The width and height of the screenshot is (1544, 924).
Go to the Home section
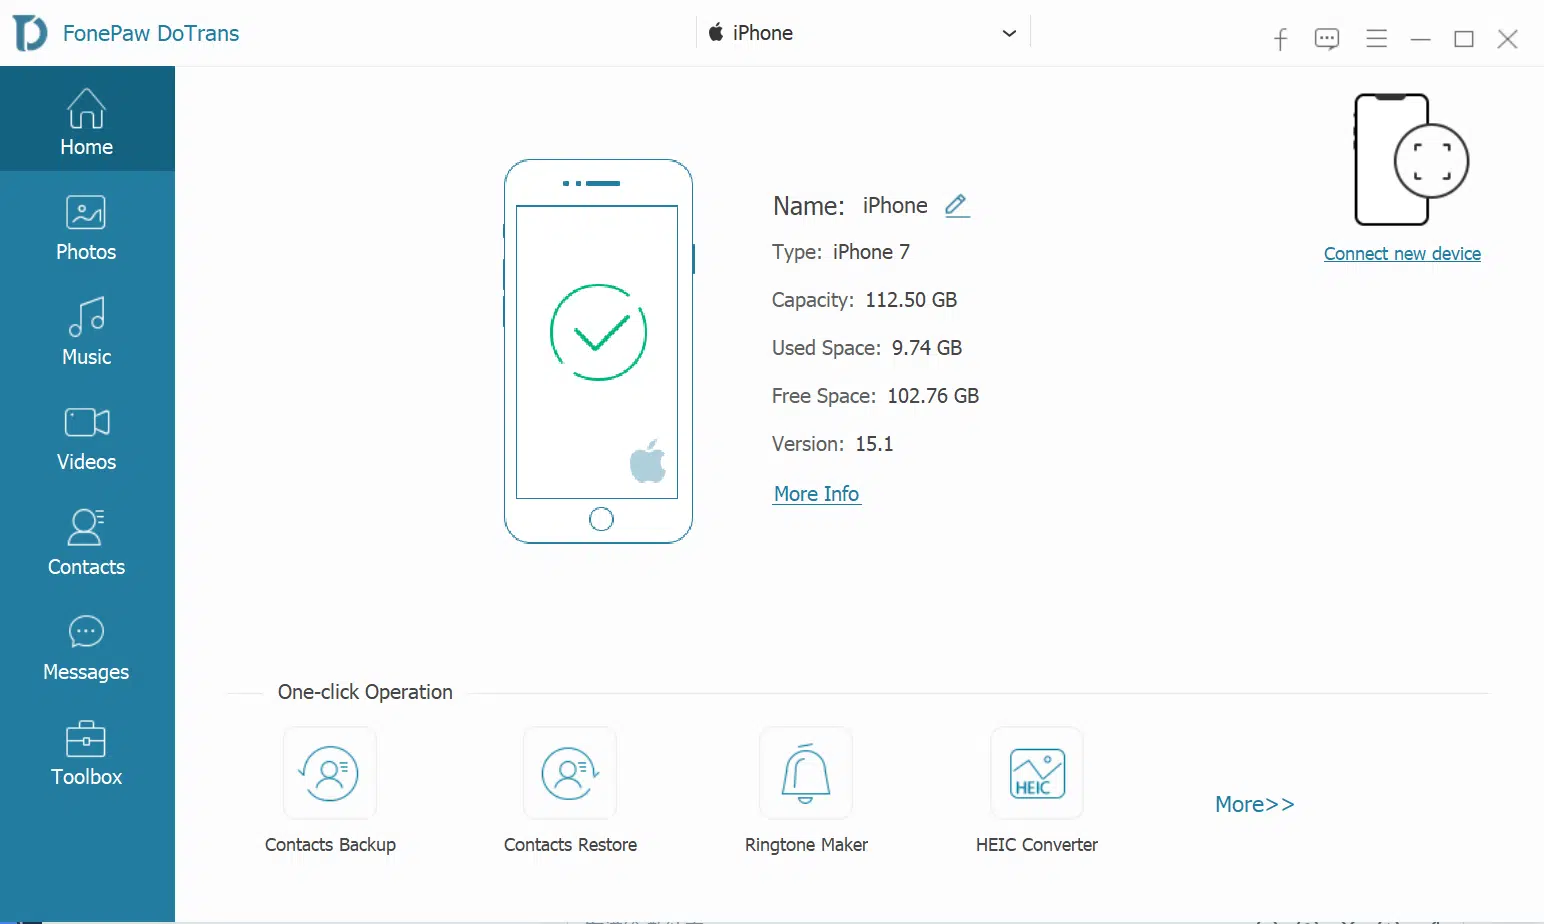tap(87, 120)
